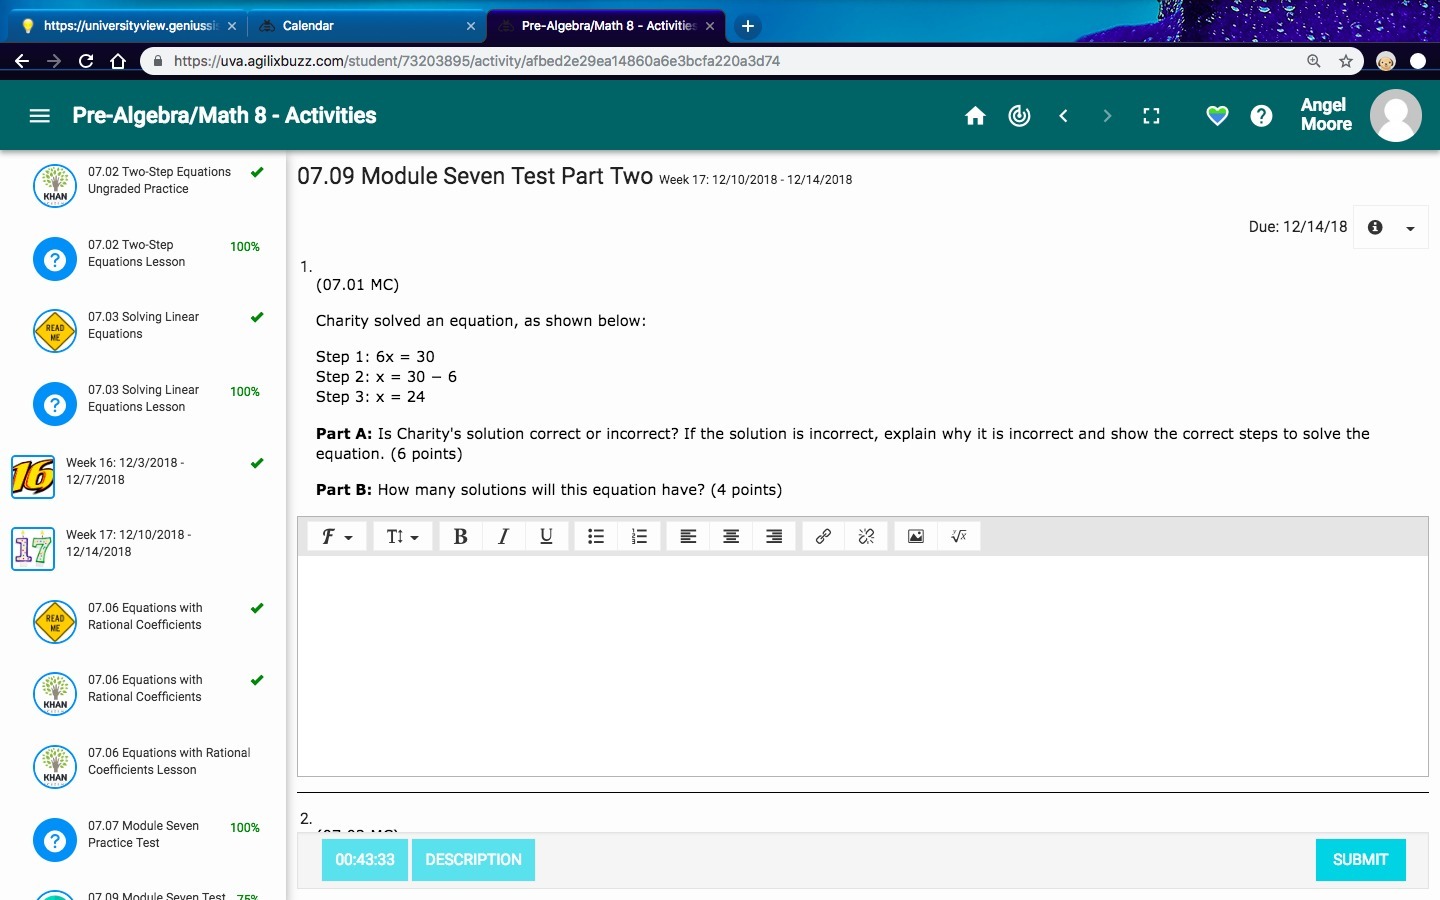The width and height of the screenshot is (1440, 900).
Task: Switch to the Calendar browser tab
Action: coord(366,26)
